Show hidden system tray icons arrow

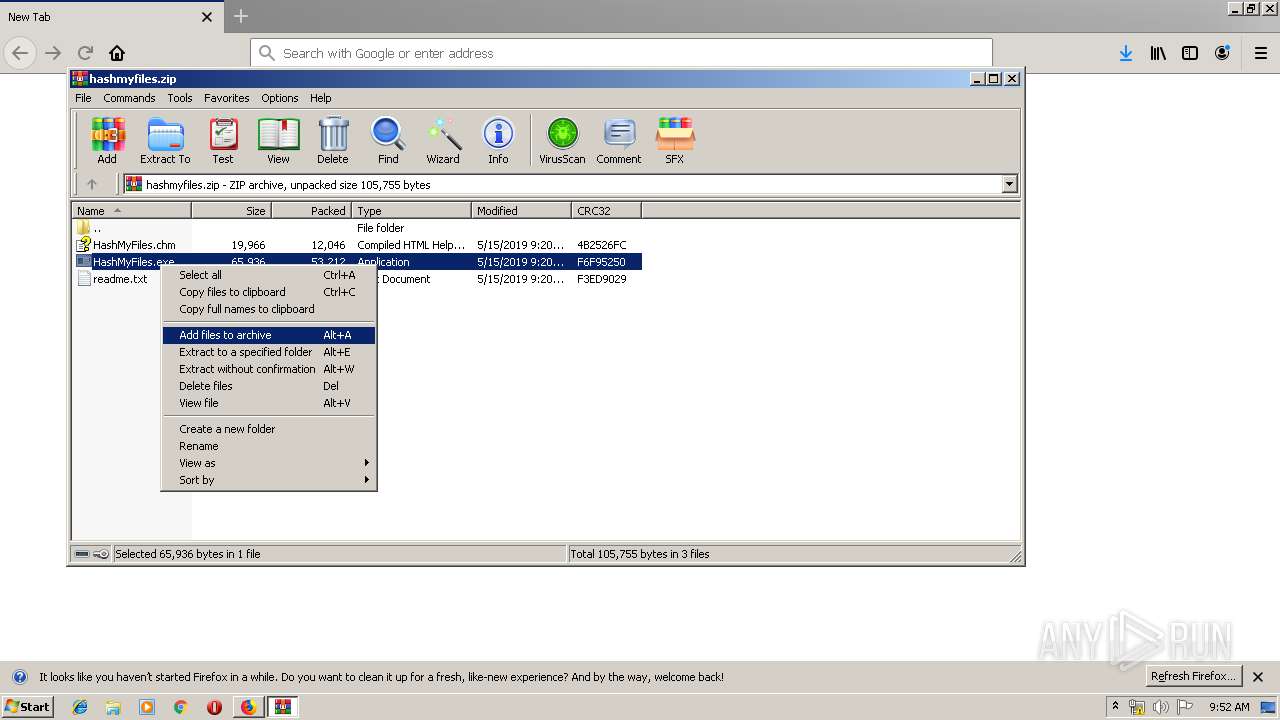[1115, 706]
